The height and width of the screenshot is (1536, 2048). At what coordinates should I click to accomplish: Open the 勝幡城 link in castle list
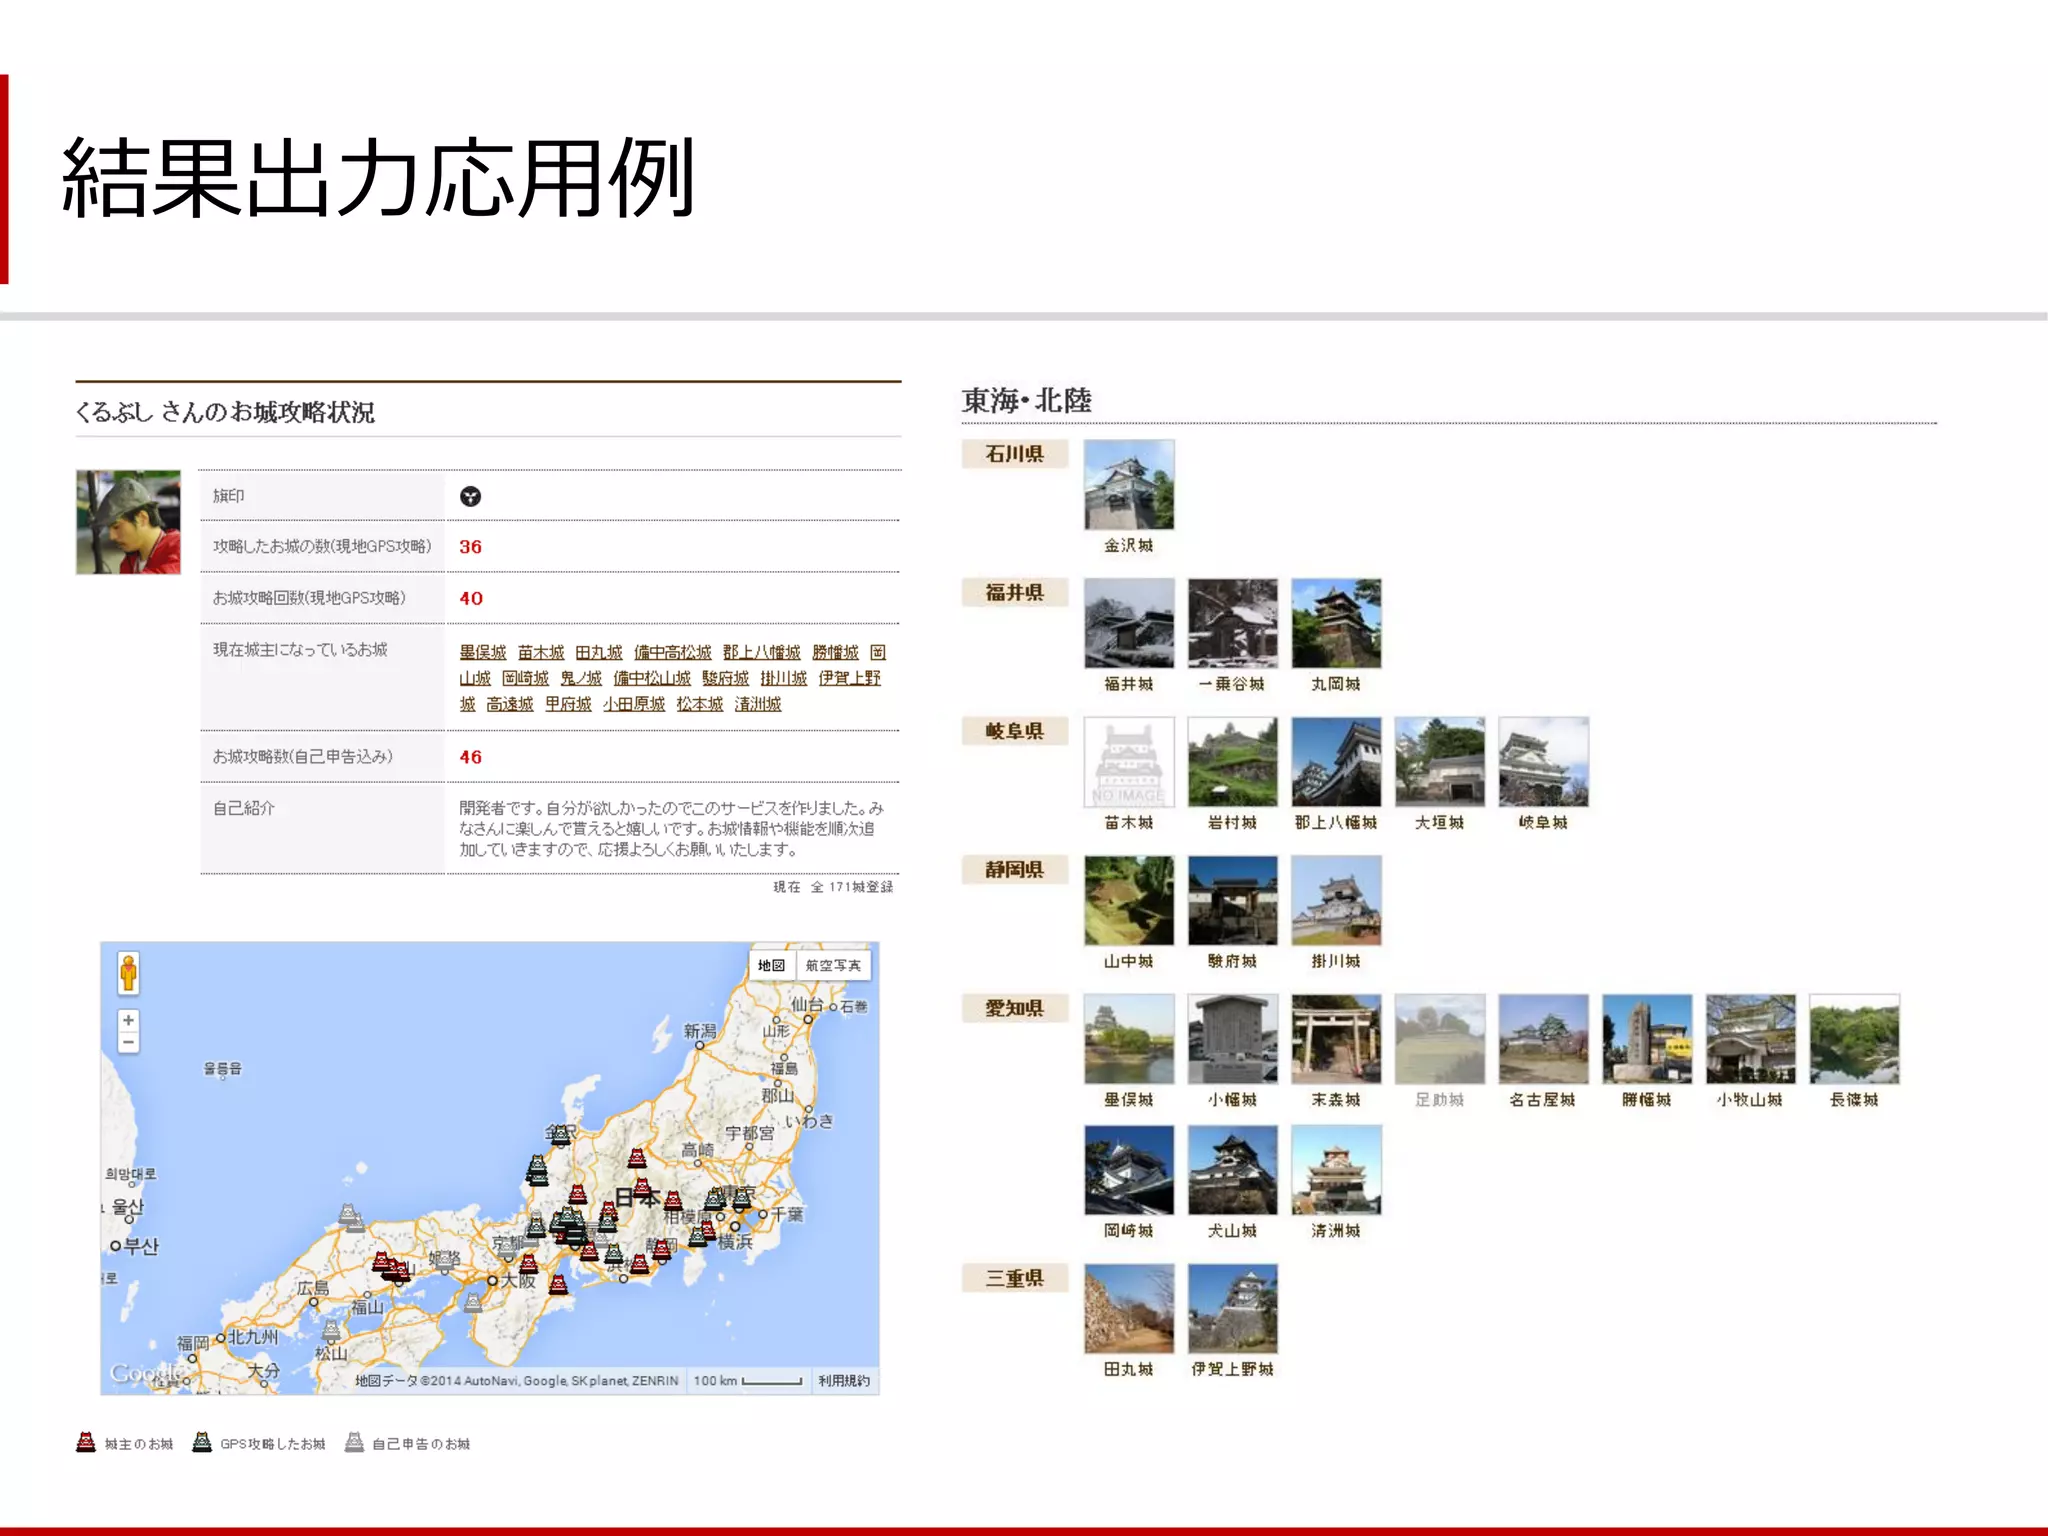[x=836, y=652]
